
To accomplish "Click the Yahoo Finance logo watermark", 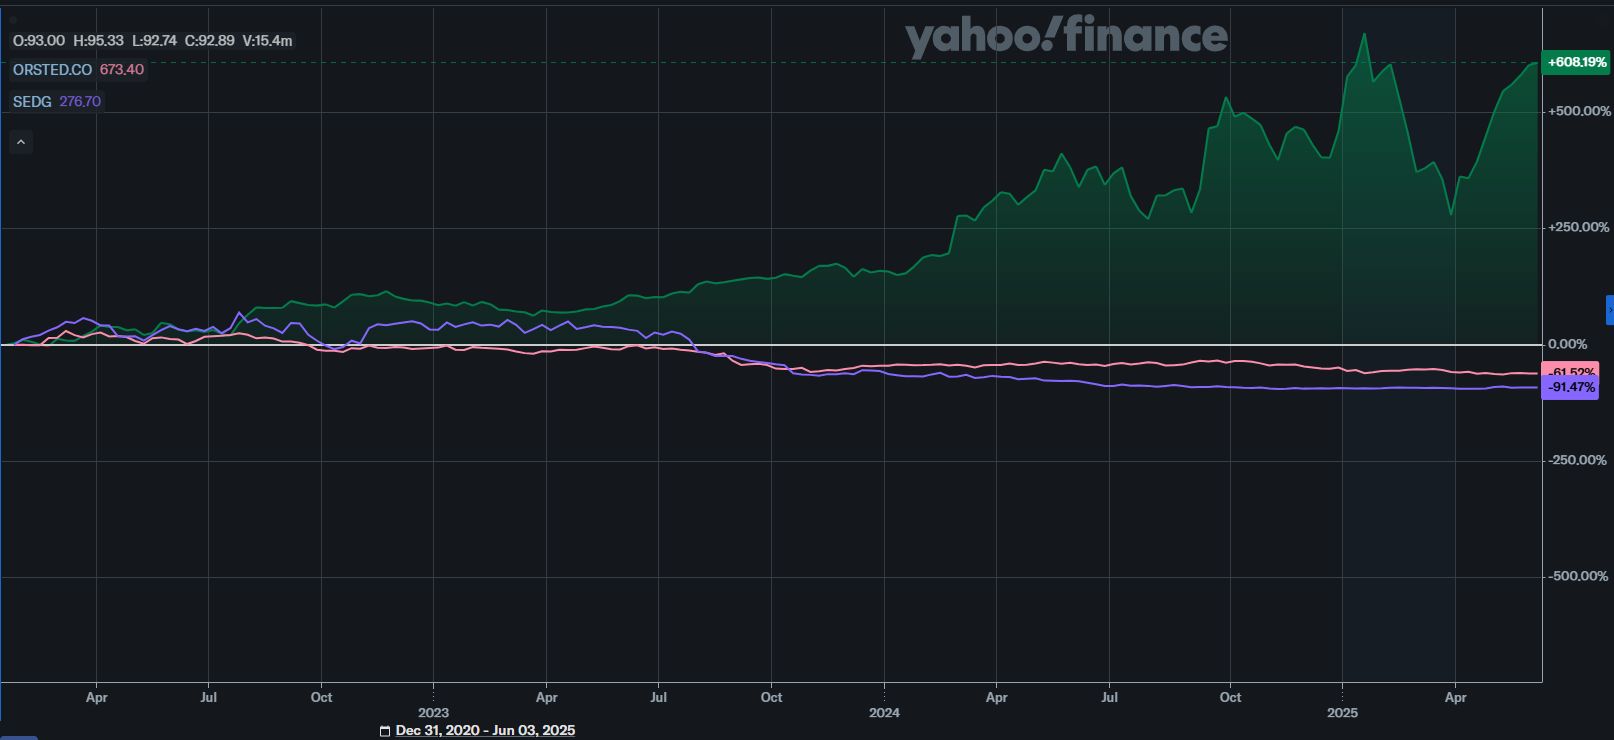I will (1066, 36).
